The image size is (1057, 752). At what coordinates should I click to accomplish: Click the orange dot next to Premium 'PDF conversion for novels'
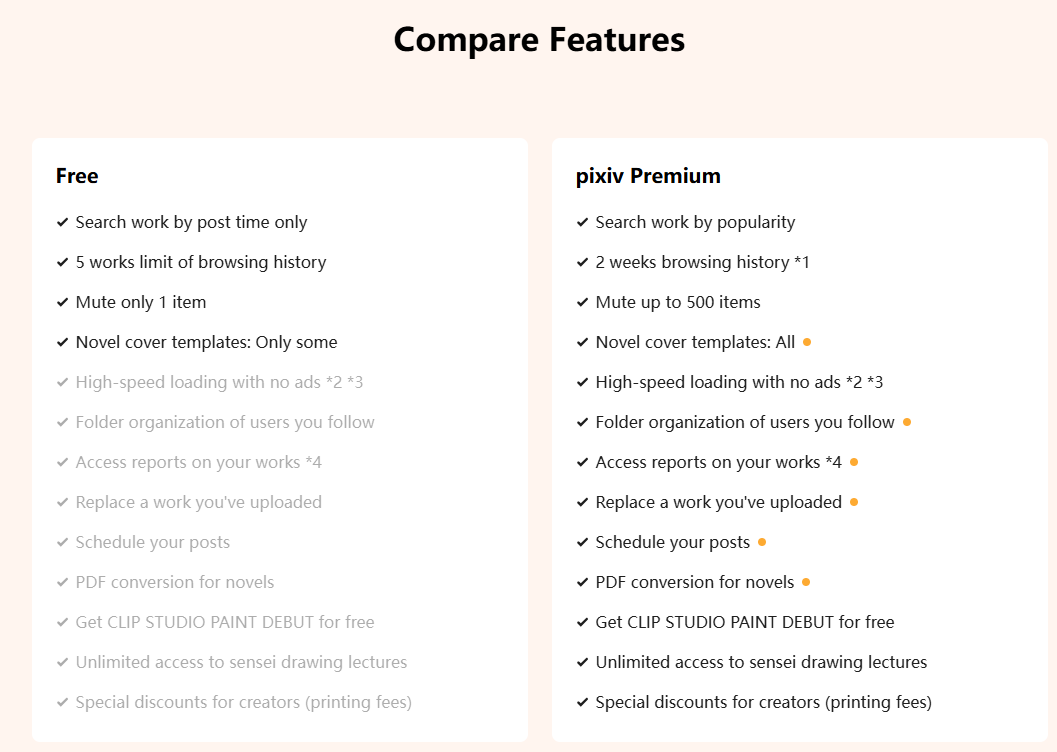(x=806, y=582)
